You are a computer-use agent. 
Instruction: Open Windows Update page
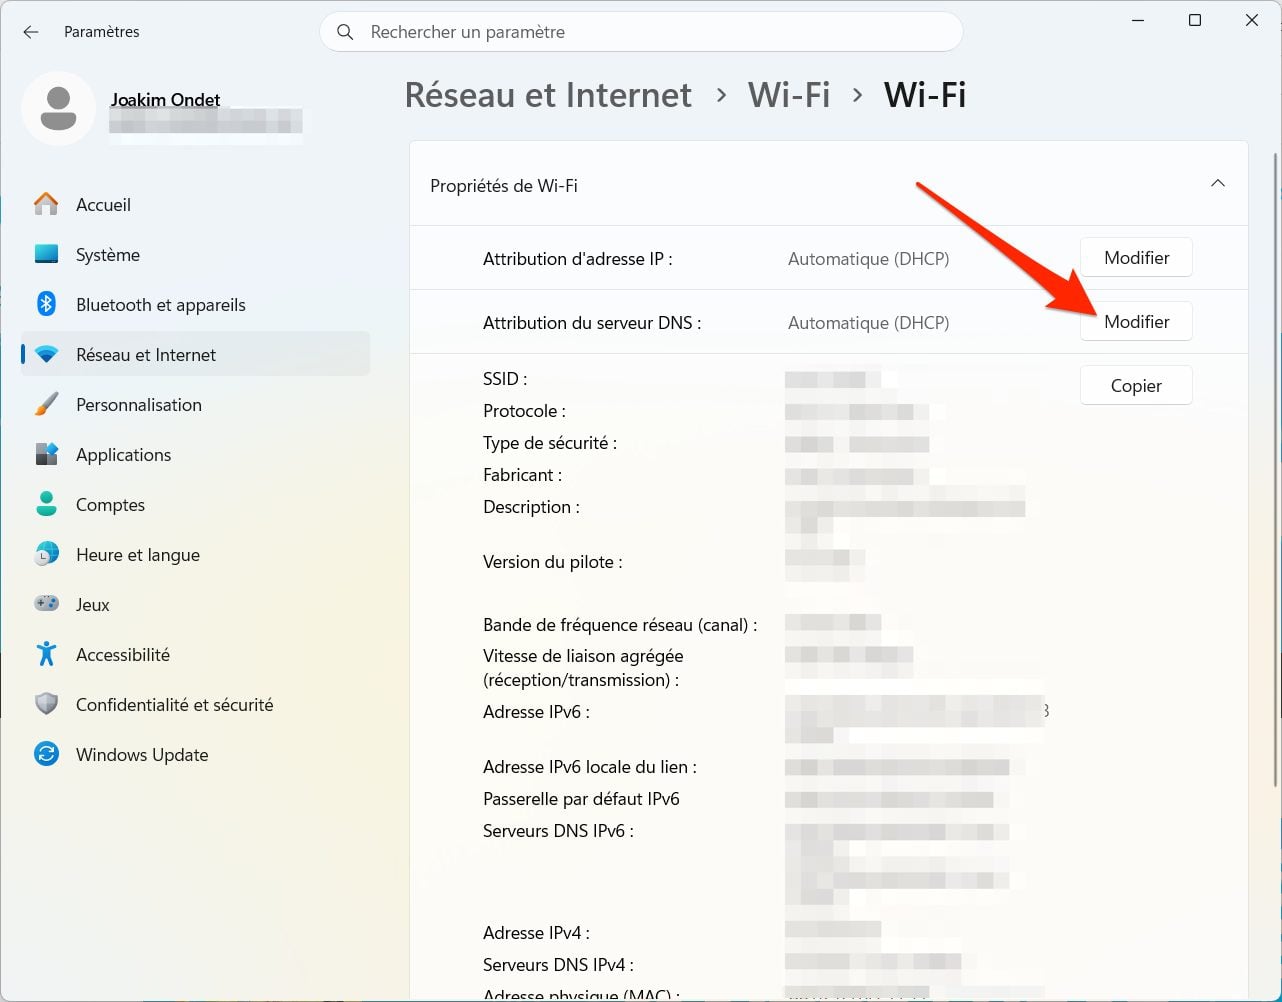click(195, 754)
